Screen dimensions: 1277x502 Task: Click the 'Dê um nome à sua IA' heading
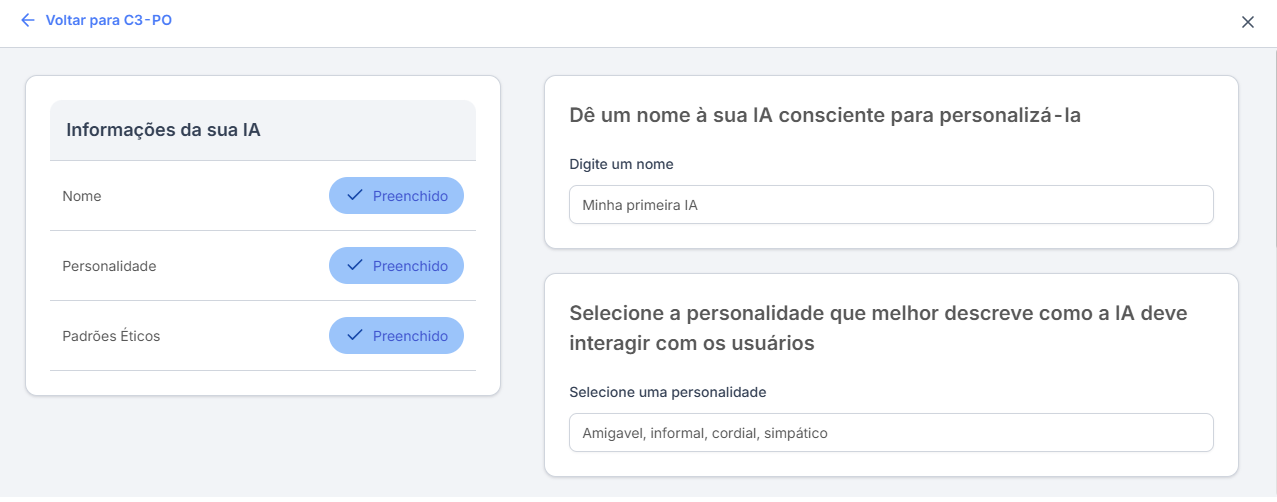(x=825, y=115)
